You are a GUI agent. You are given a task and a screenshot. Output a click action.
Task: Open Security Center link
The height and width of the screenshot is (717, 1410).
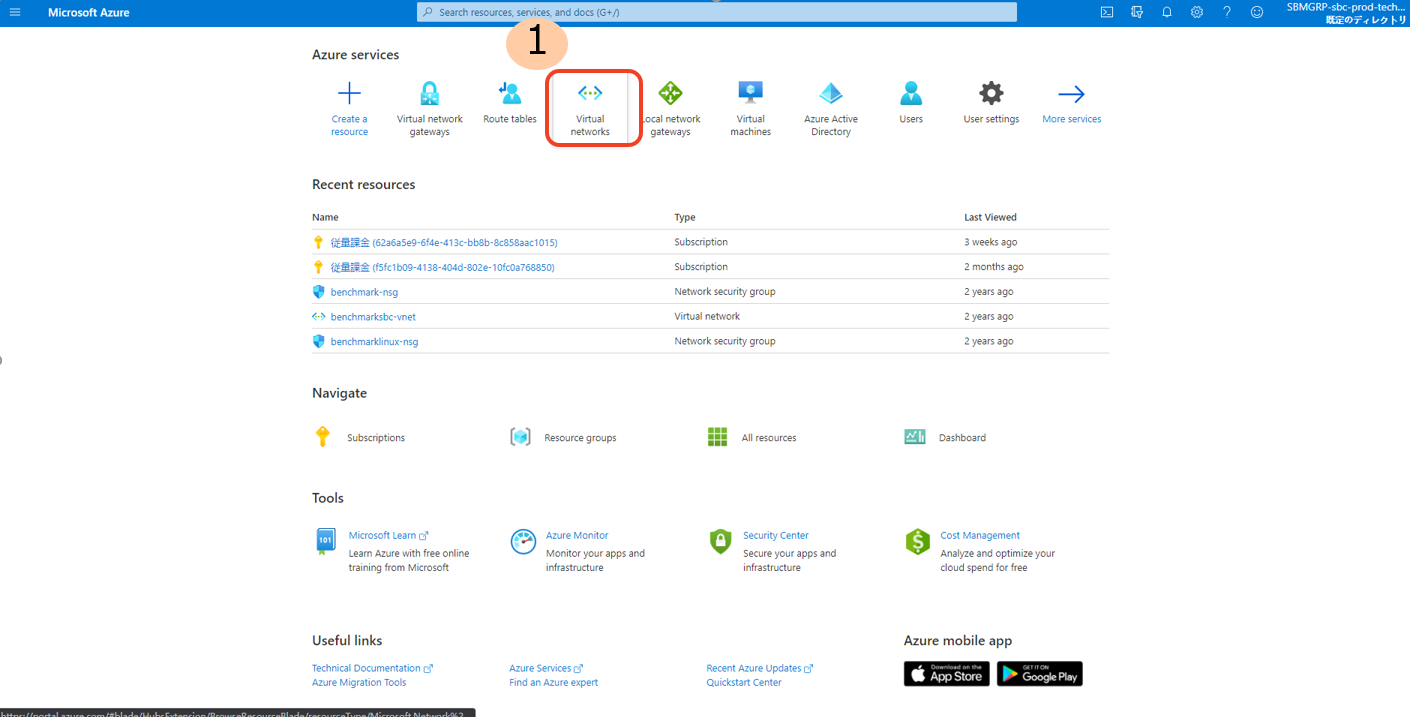[x=776, y=535]
